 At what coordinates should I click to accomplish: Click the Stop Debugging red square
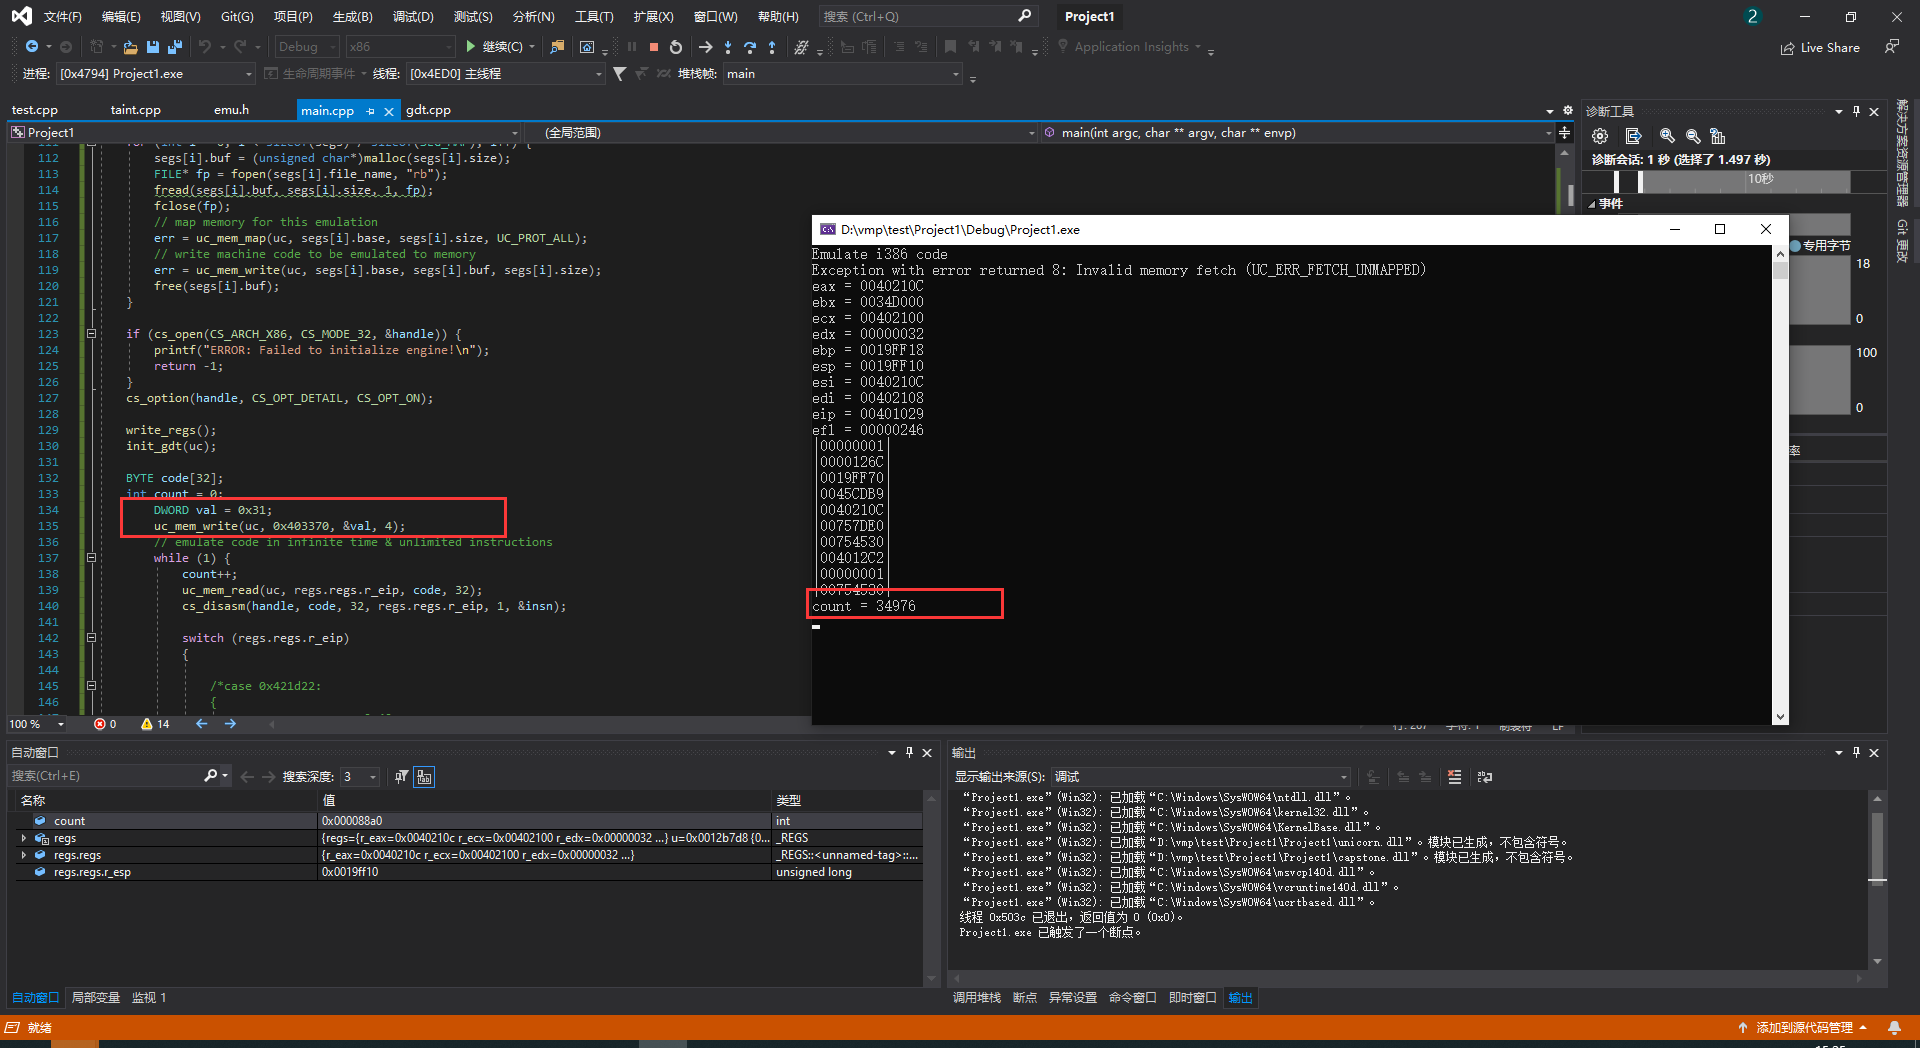pos(654,47)
